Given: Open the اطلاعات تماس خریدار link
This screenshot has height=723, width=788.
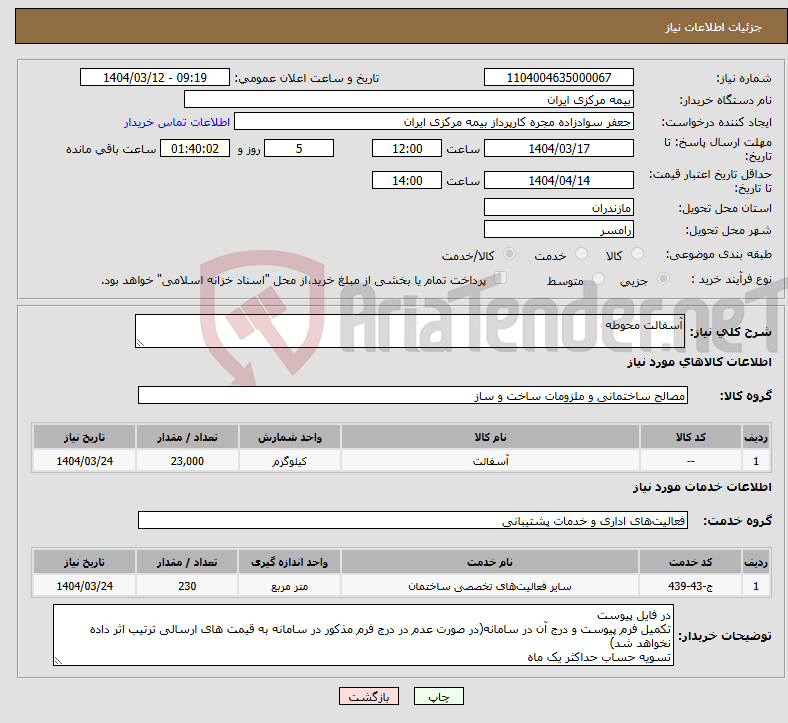Looking at the screenshot, I should [x=177, y=122].
